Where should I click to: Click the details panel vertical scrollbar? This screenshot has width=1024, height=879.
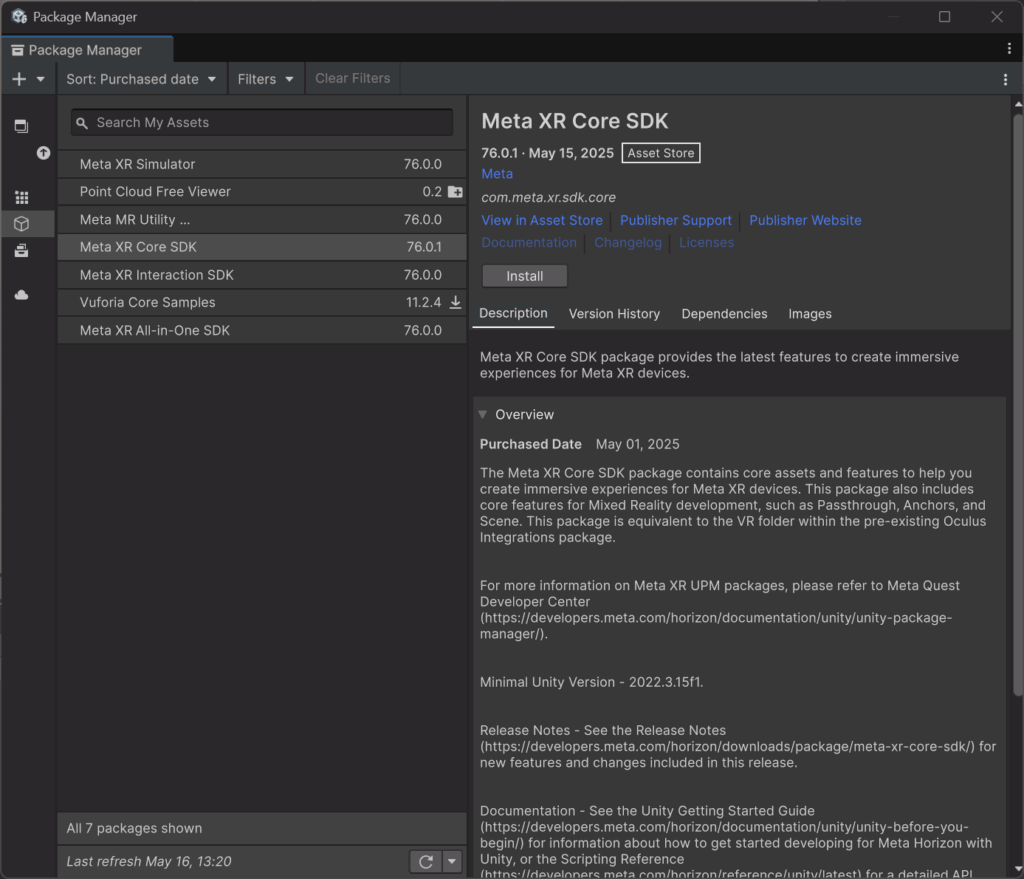point(1018,405)
